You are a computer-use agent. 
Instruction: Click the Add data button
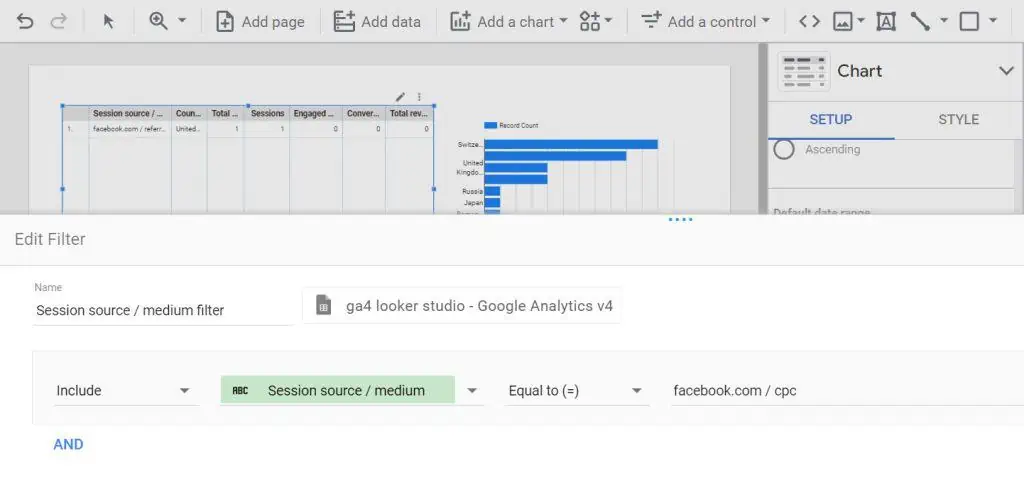pos(377,21)
